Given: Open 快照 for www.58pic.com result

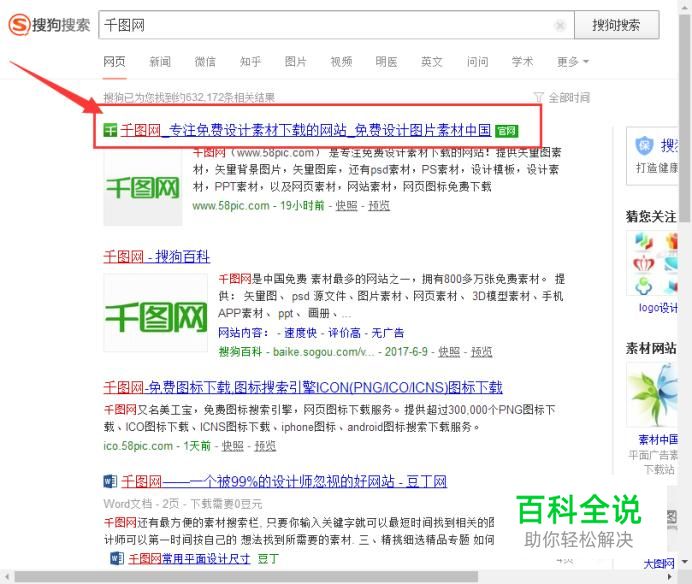Looking at the screenshot, I should pos(346,205).
